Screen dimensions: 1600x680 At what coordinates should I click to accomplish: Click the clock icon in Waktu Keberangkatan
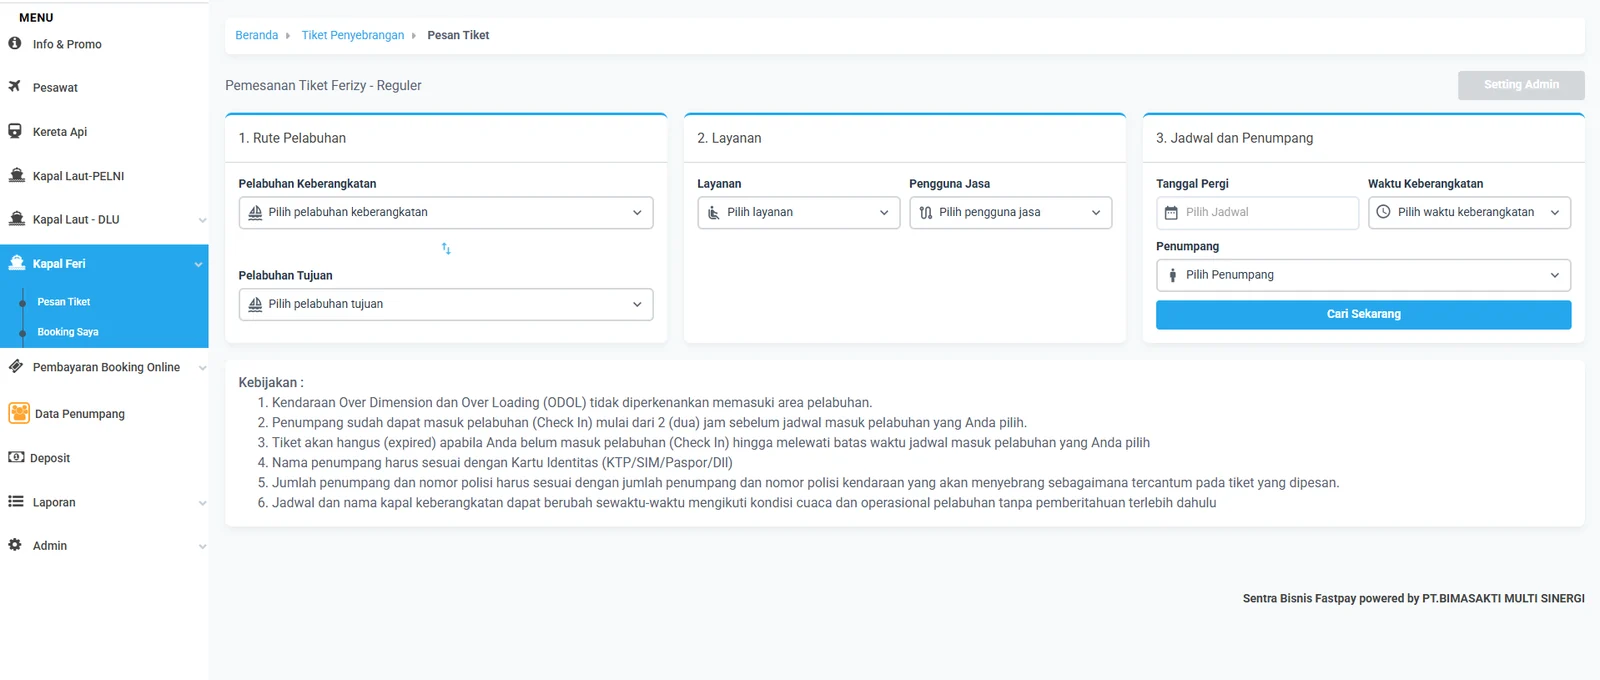point(1384,212)
